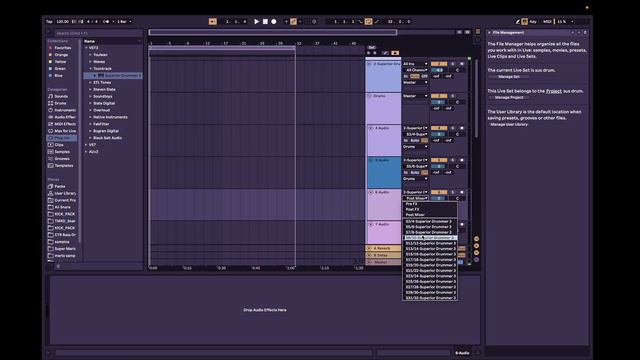Click the Manage Project button
This screenshot has height=360, width=640.
(509, 98)
